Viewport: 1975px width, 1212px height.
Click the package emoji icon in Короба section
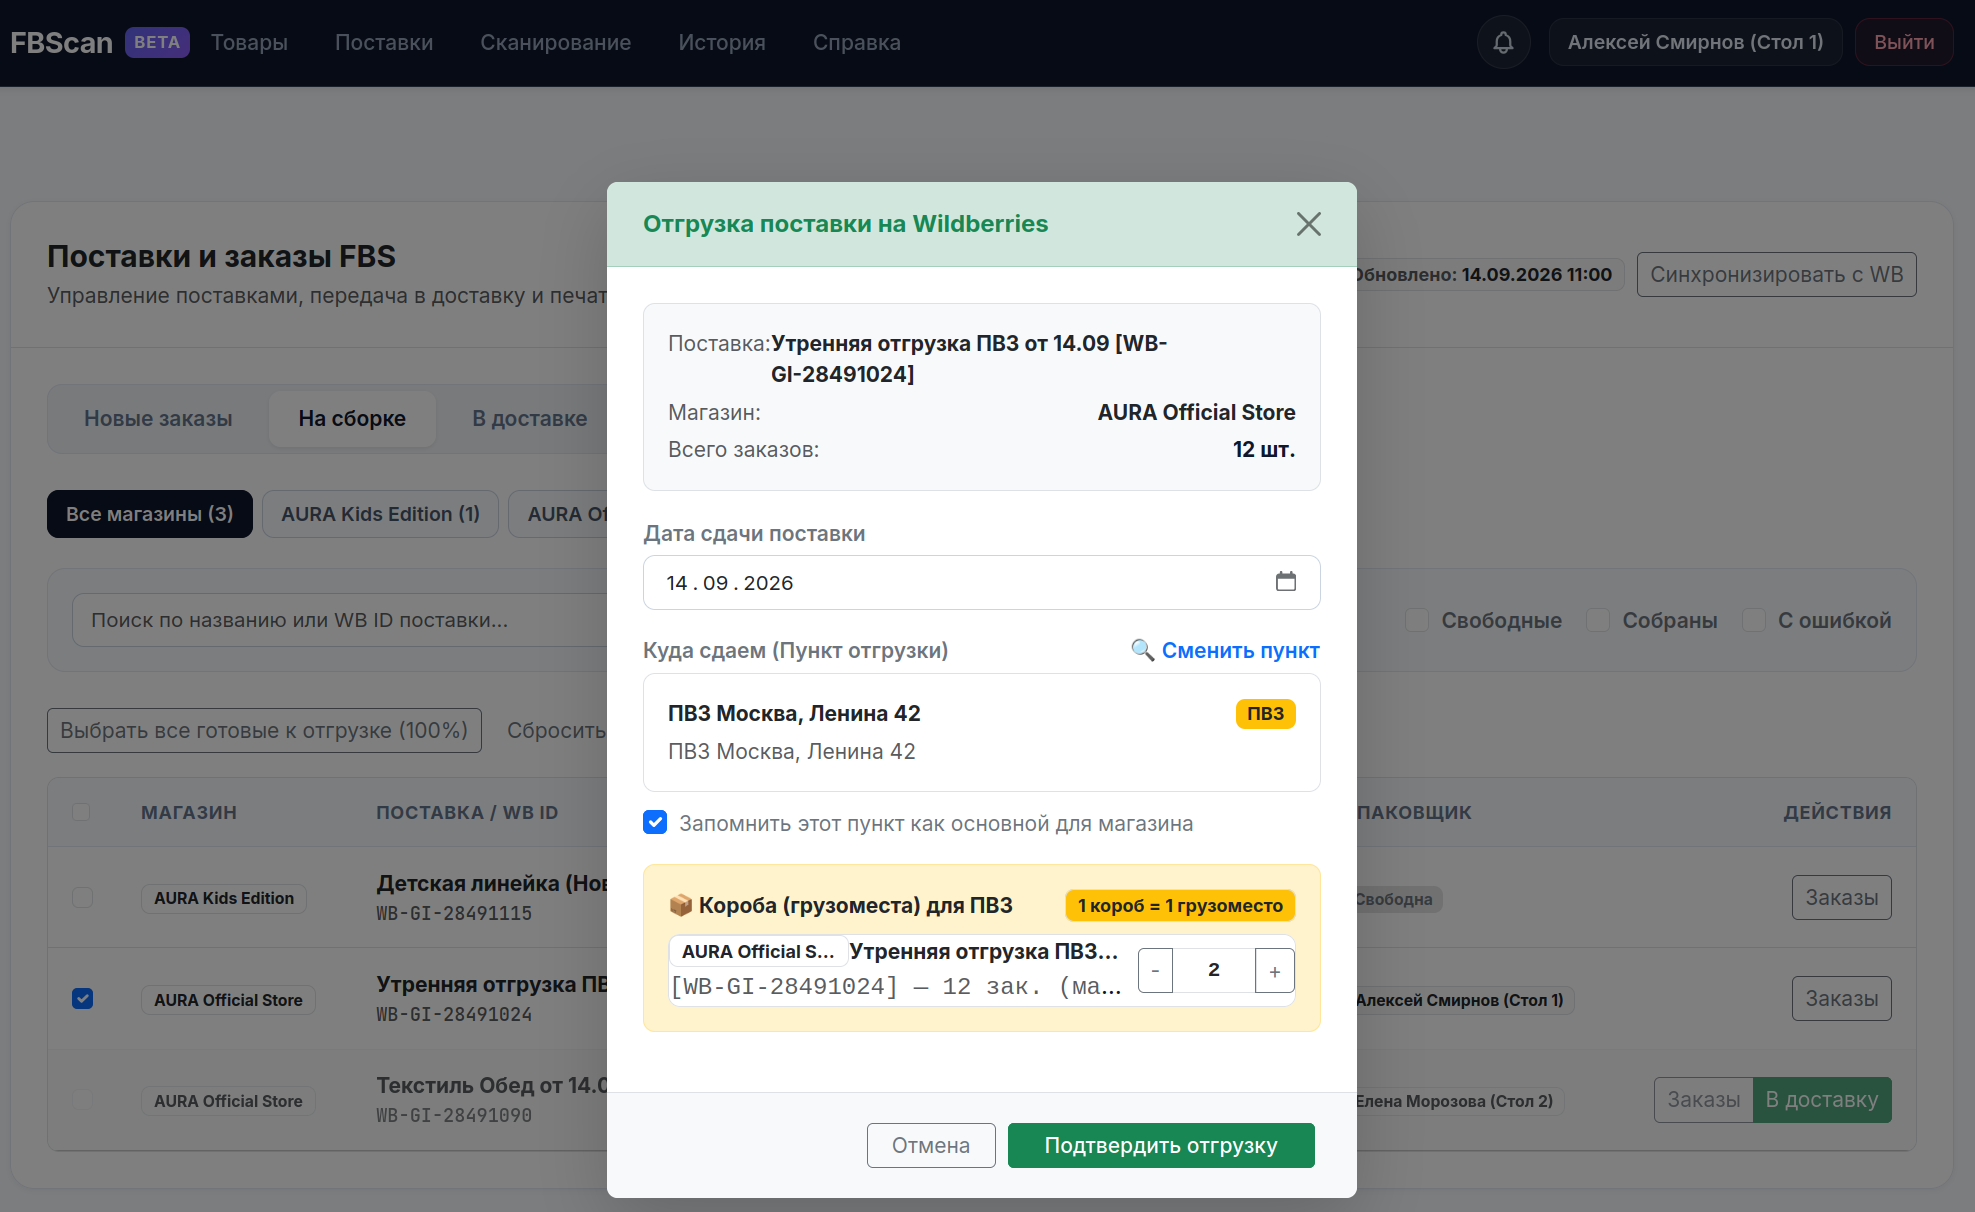[x=681, y=905]
